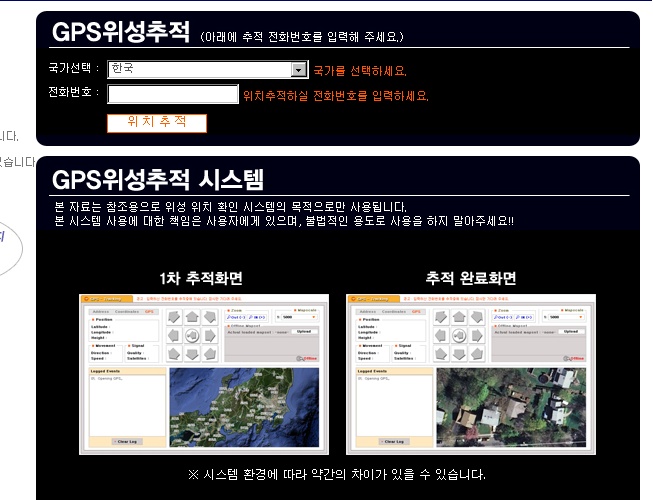This screenshot has height=500, width=653.
Task: Click right arrow in the 추적 완료화면 preview
Action: coord(477,336)
